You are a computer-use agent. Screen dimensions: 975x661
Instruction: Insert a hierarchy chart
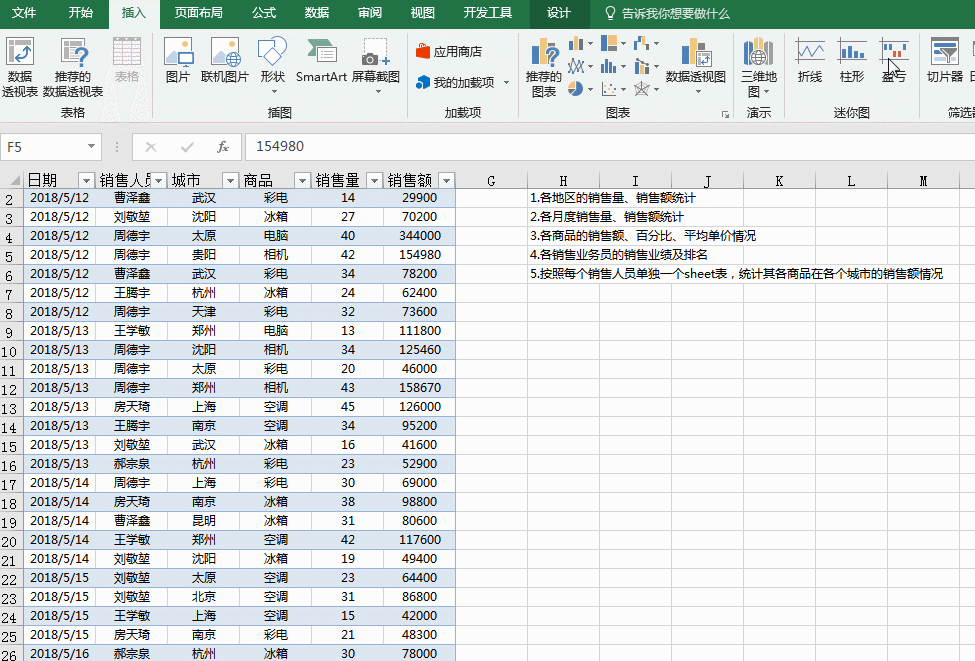[x=614, y=44]
